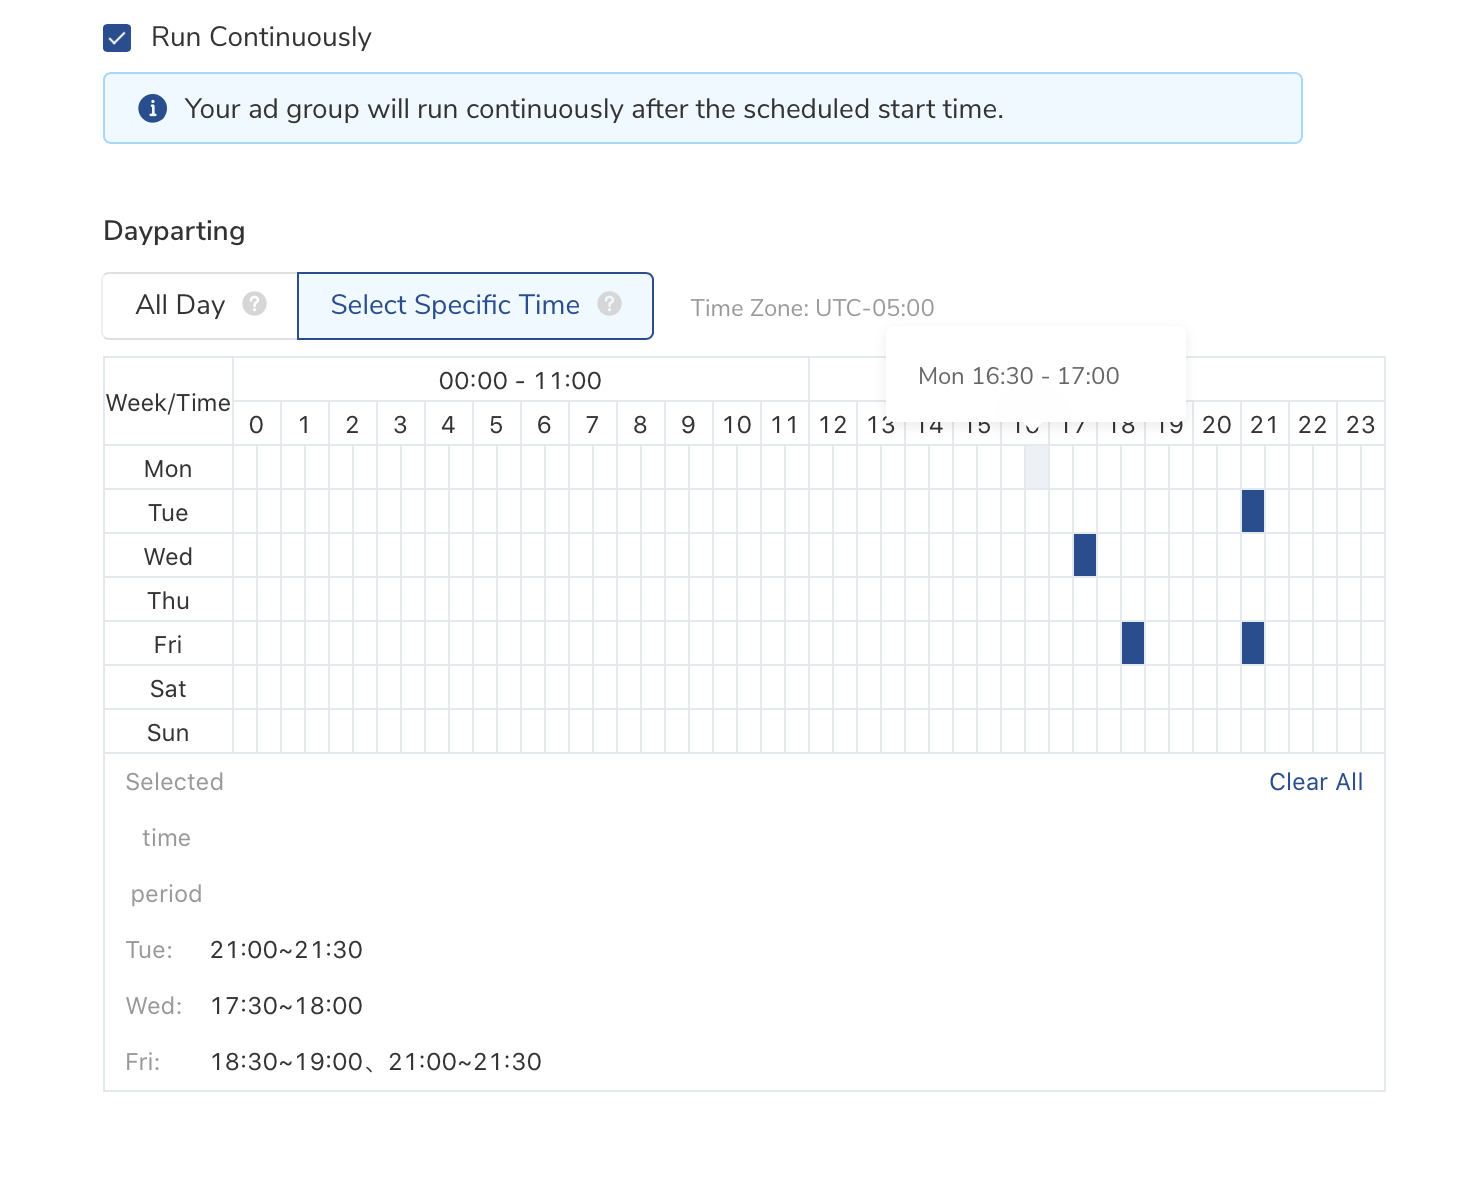Image resolution: width=1470 pixels, height=1194 pixels.
Task: Click the Clear All link
Action: tap(1315, 782)
